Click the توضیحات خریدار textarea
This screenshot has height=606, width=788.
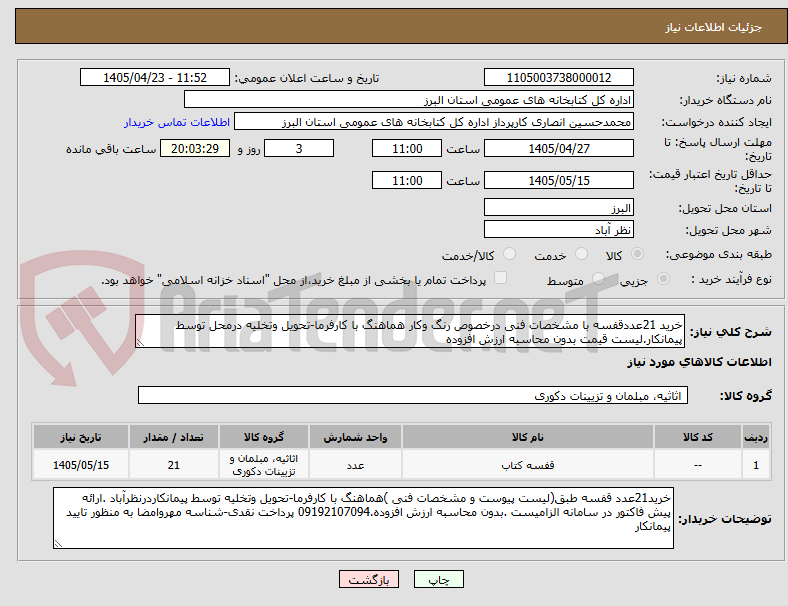tap(363, 518)
